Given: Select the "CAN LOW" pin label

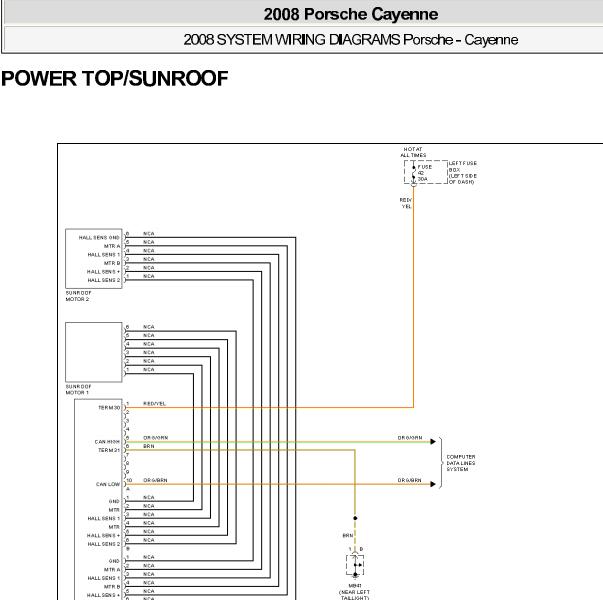Looking at the screenshot, I should 108,484.
